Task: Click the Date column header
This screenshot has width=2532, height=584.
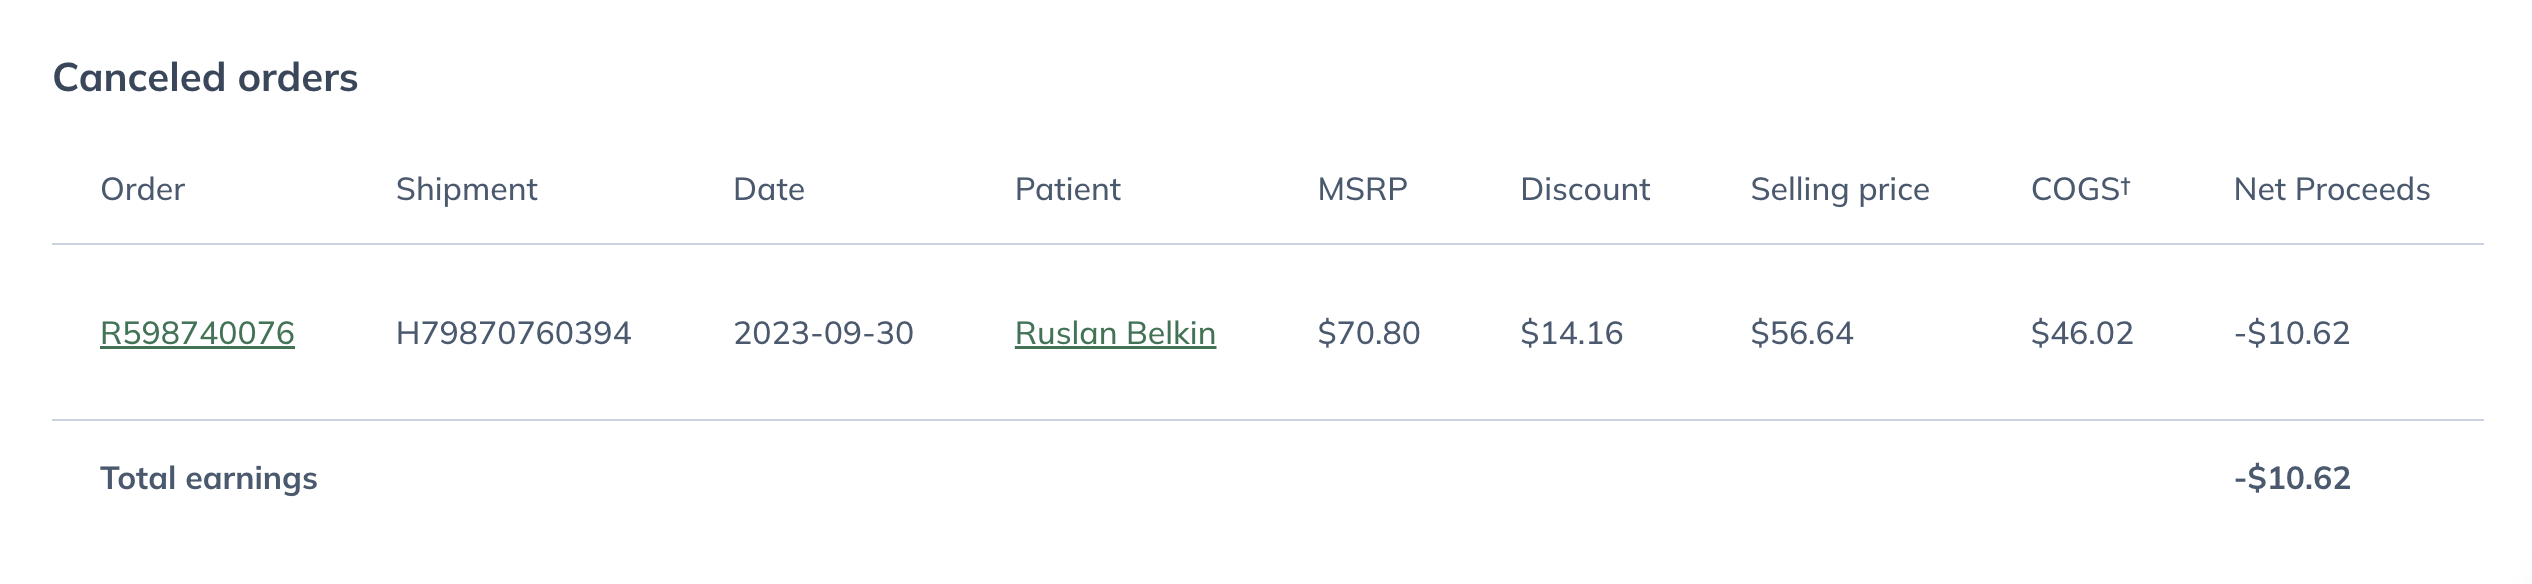Action: tap(768, 189)
